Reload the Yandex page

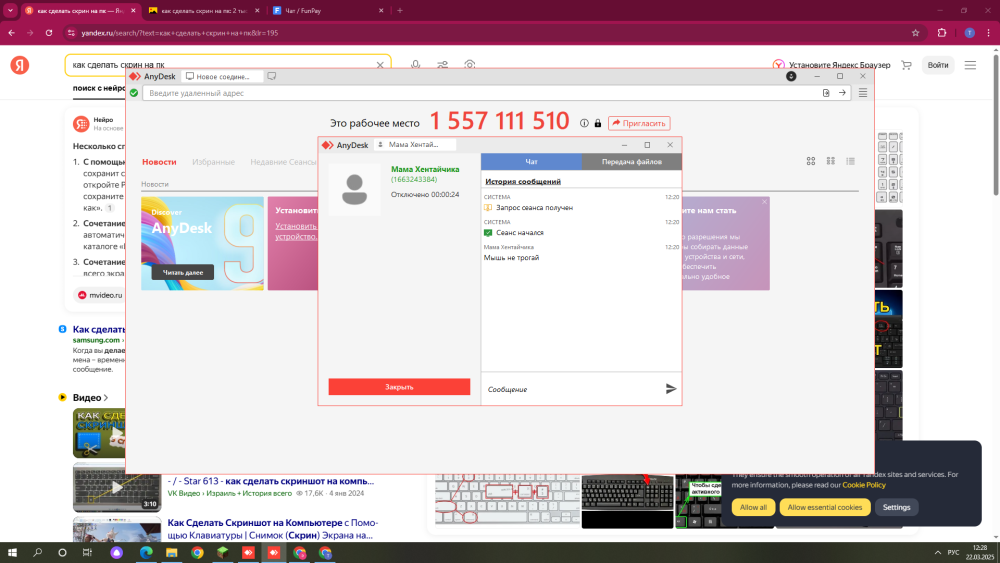[x=49, y=33]
